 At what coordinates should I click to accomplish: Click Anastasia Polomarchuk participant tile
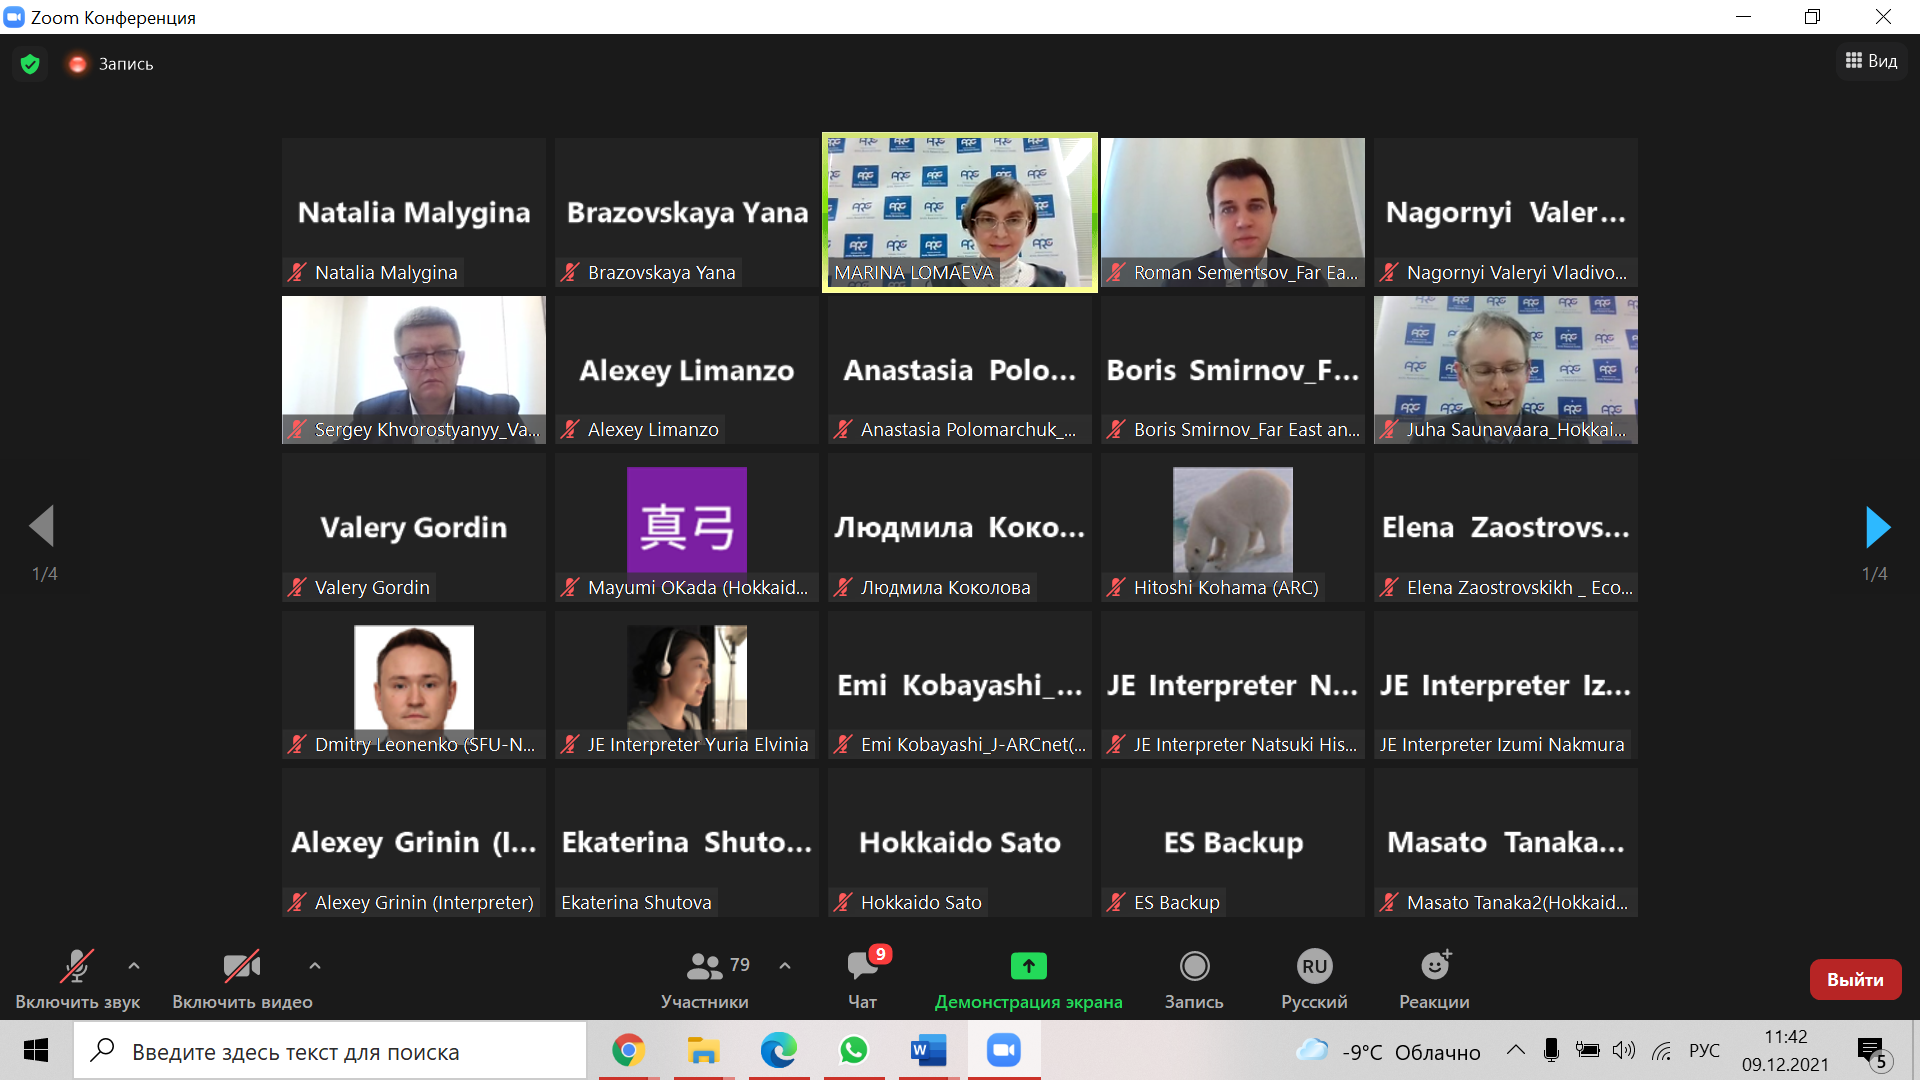coord(960,370)
